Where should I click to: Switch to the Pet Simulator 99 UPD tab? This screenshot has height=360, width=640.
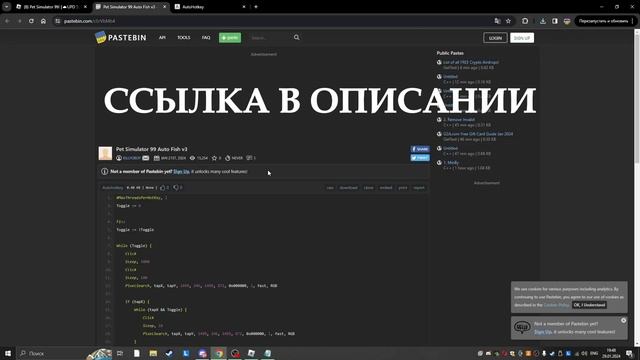51,7
